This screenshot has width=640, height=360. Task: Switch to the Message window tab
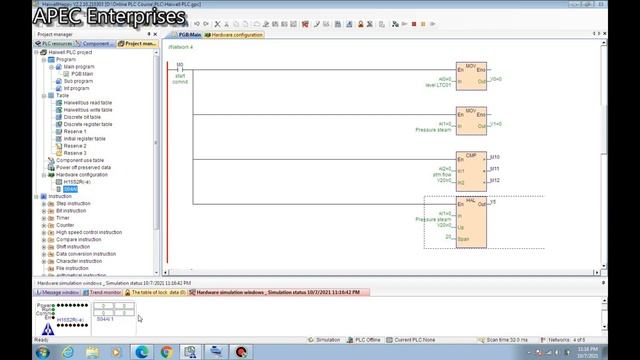tap(58, 292)
